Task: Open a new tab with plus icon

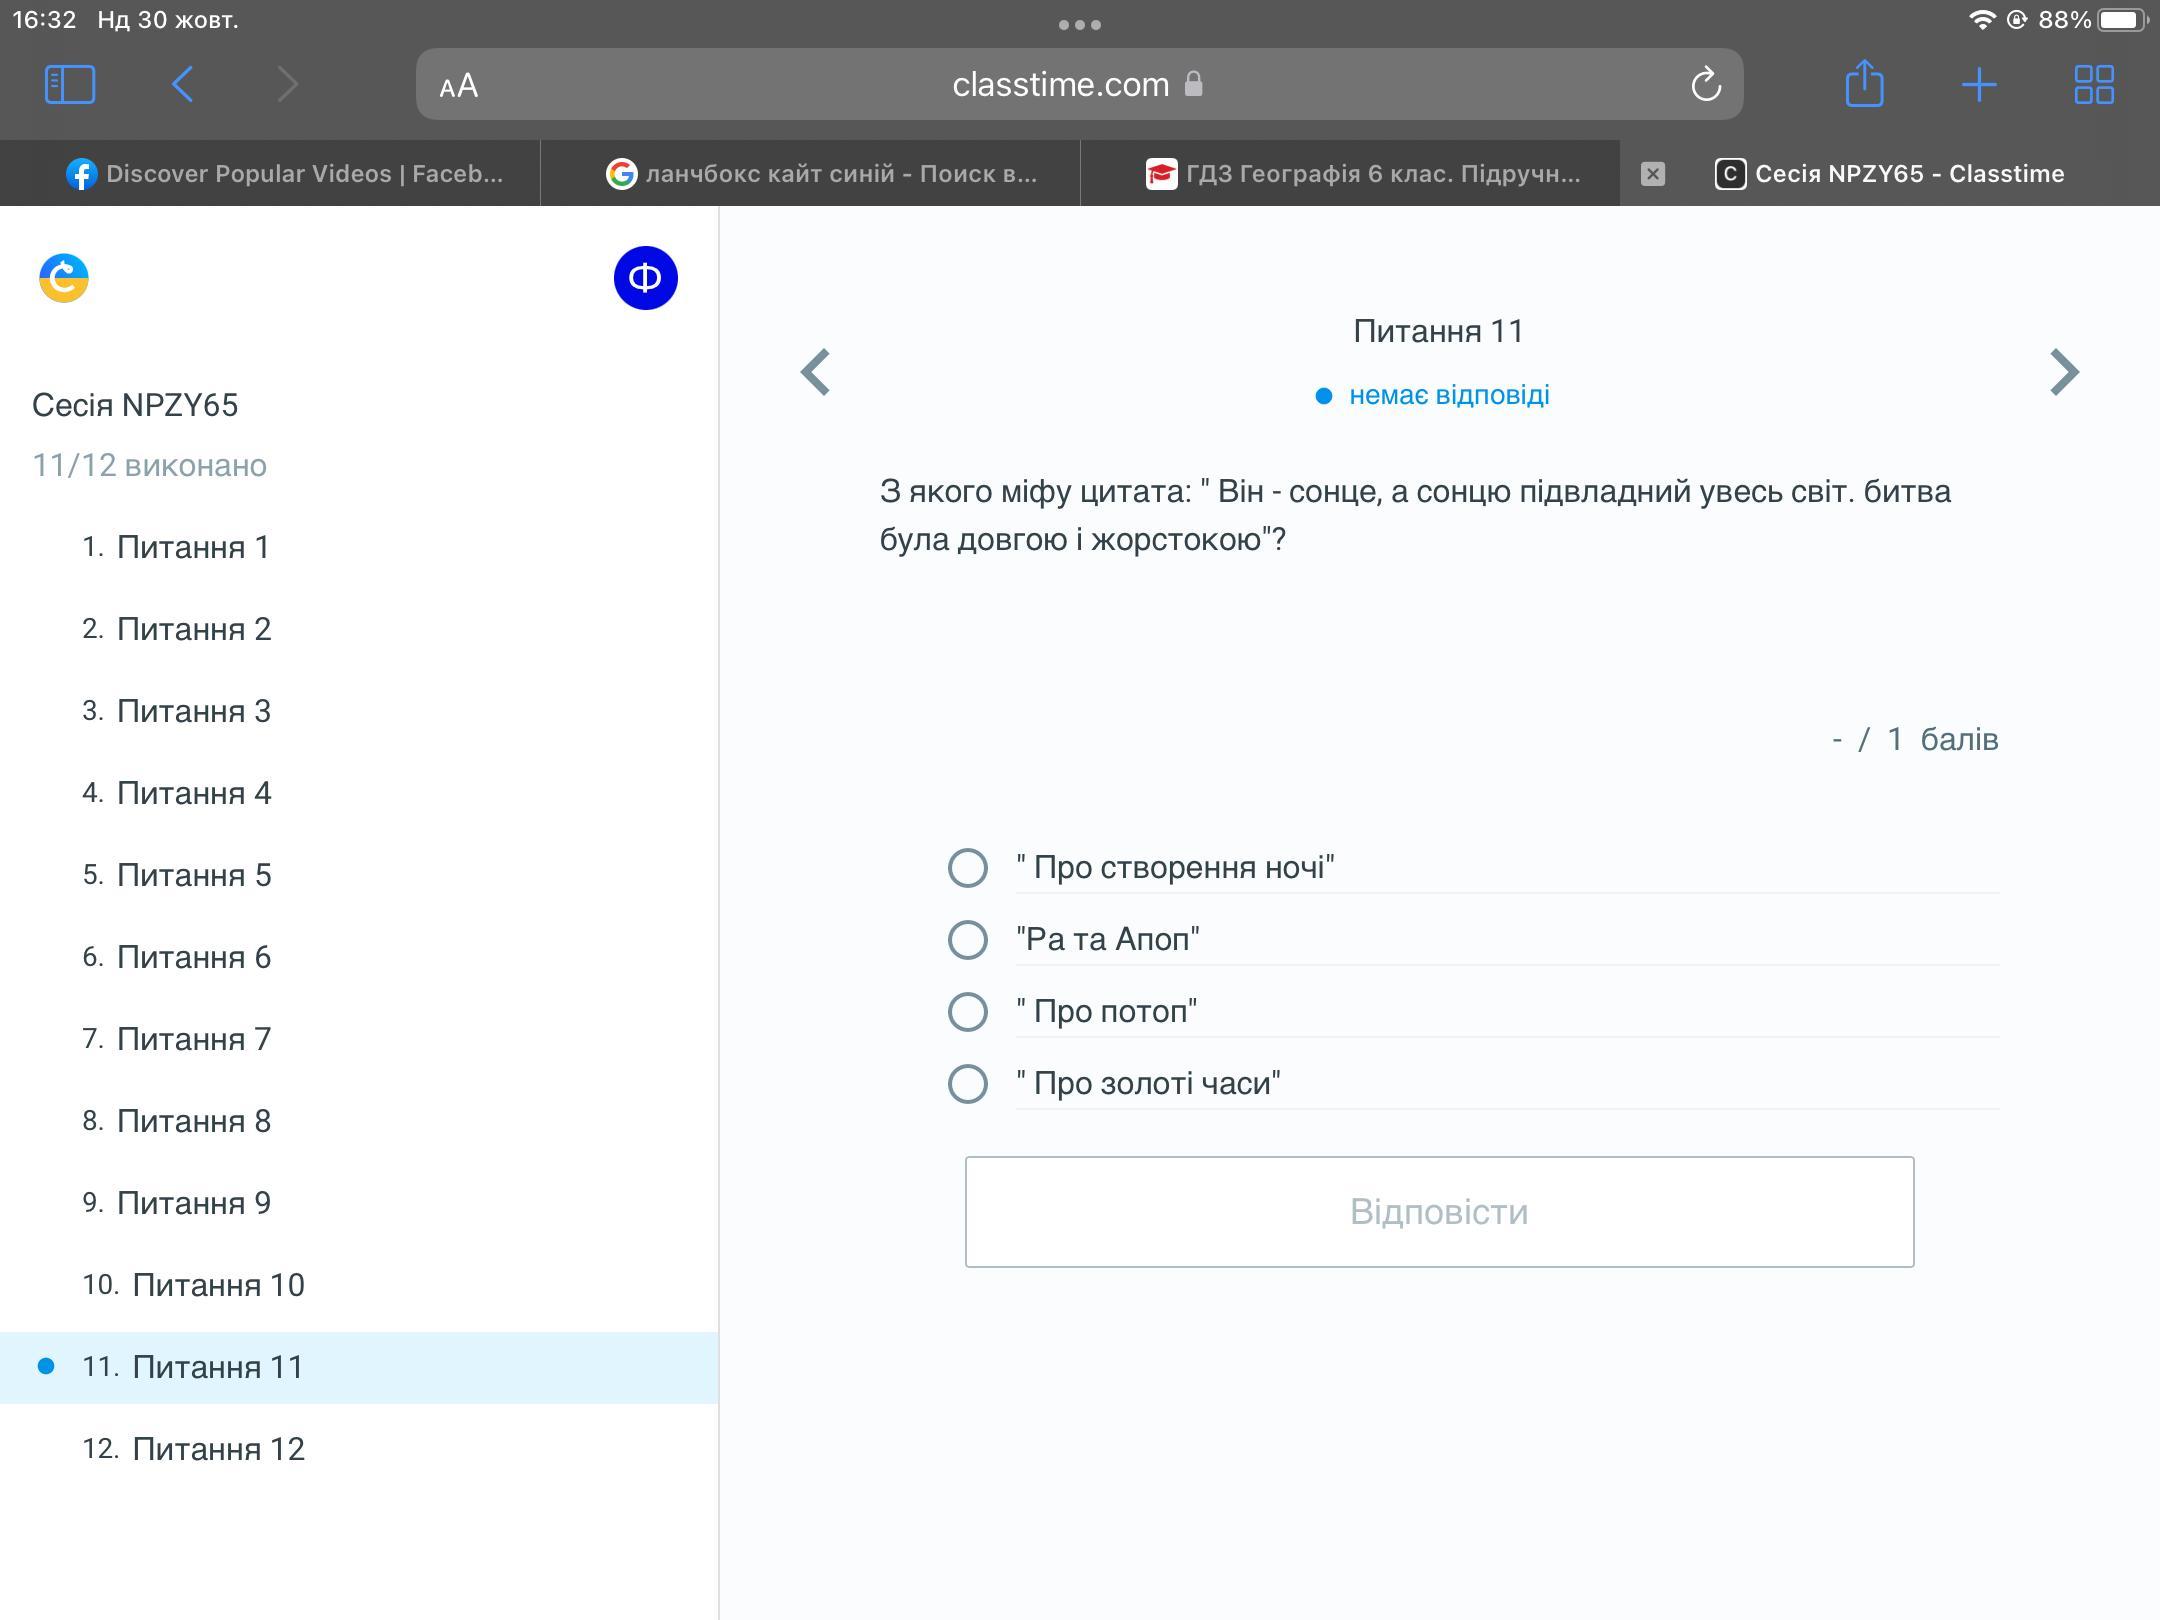Action: pos(1979,84)
